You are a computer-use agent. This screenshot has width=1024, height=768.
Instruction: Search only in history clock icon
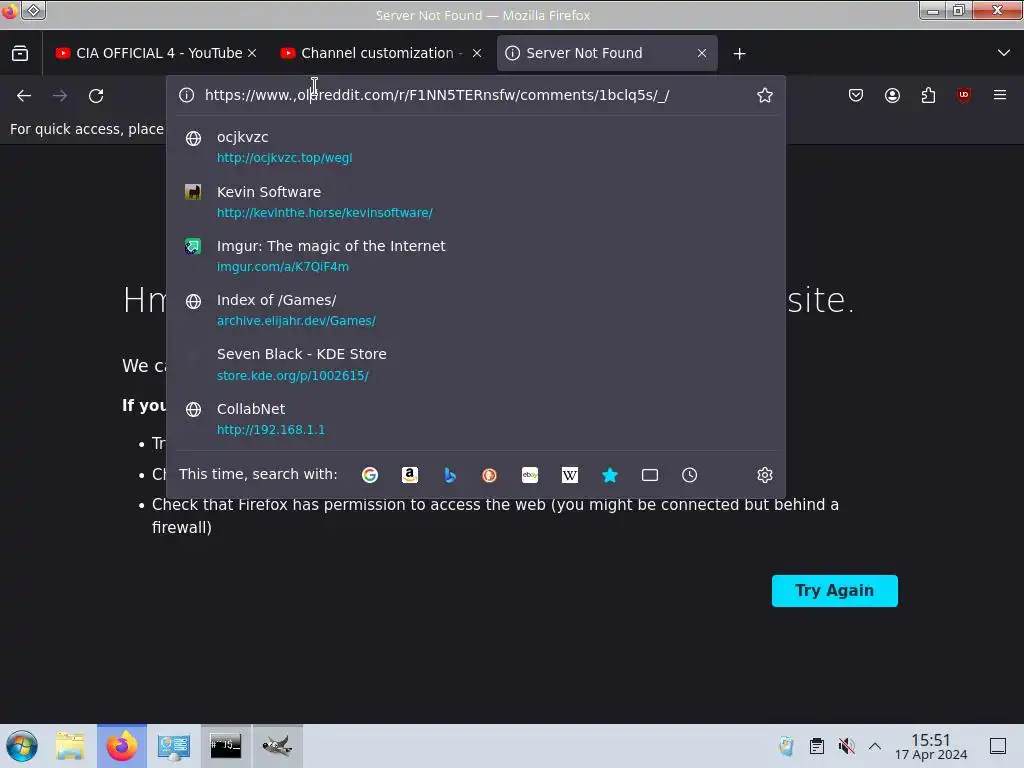[x=690, y=475]
